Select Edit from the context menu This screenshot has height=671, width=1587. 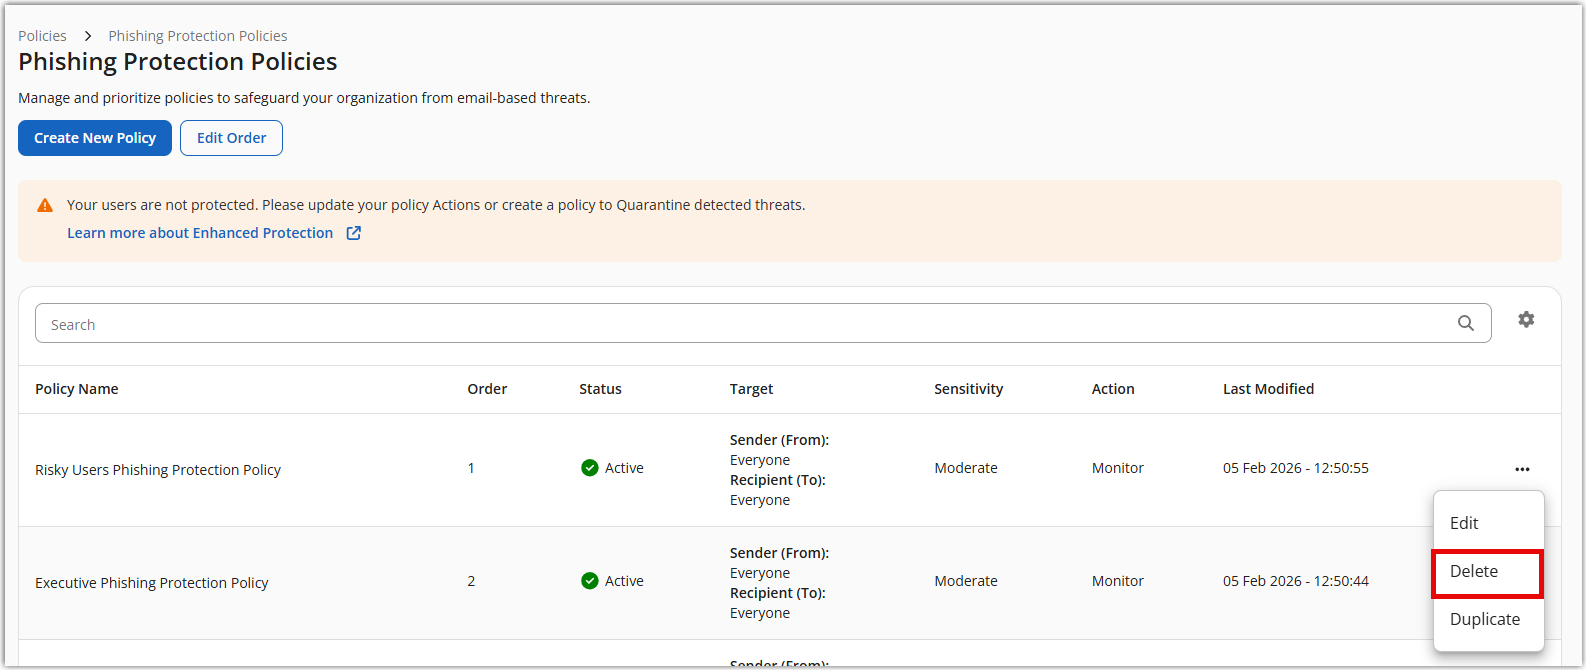click(1464, 523)
